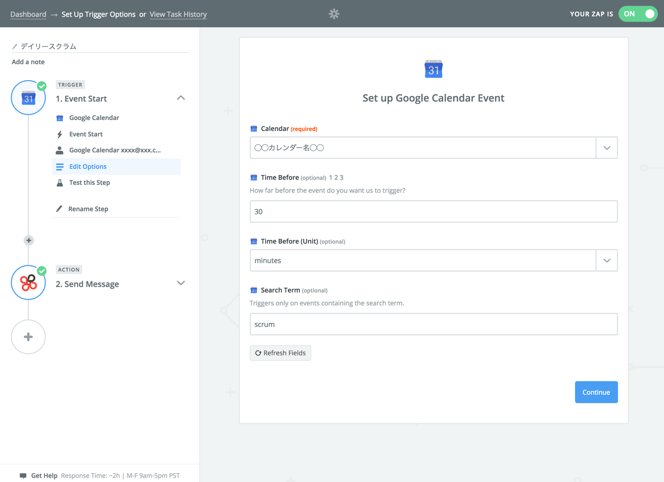Image resolution: width=664 pixels, height=482 pixels.
Task: Click the Continue button
Action: click(596, 392)
